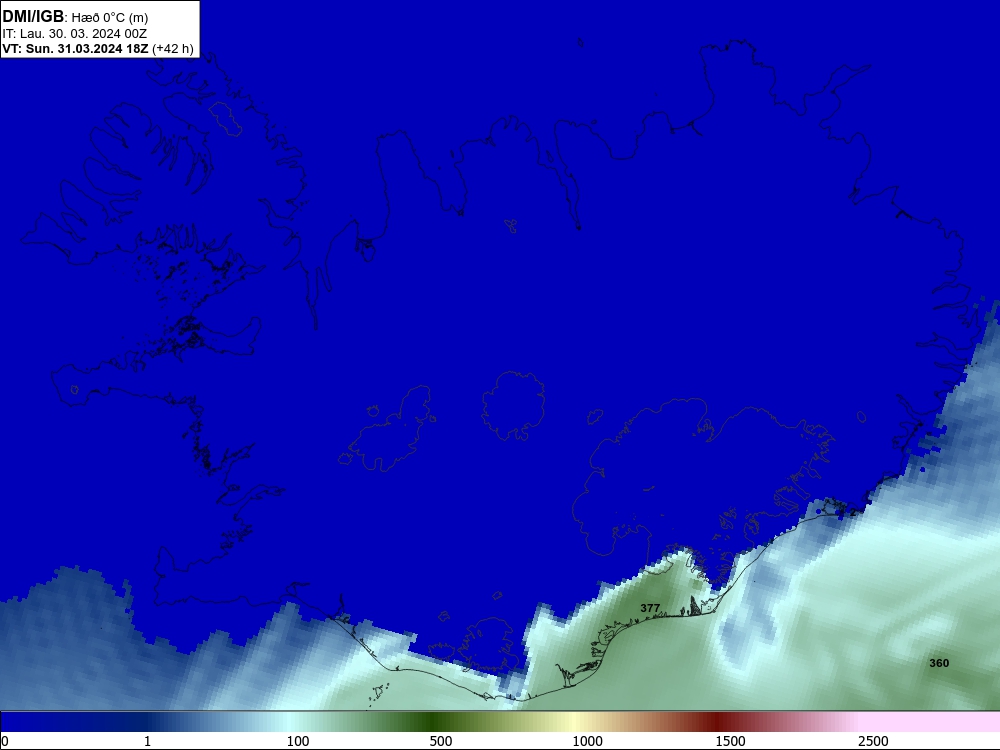The image size is (1000, 750).
Task: Click the '377' value on the map
Action: pyautogui.click(x=650, y=608)
